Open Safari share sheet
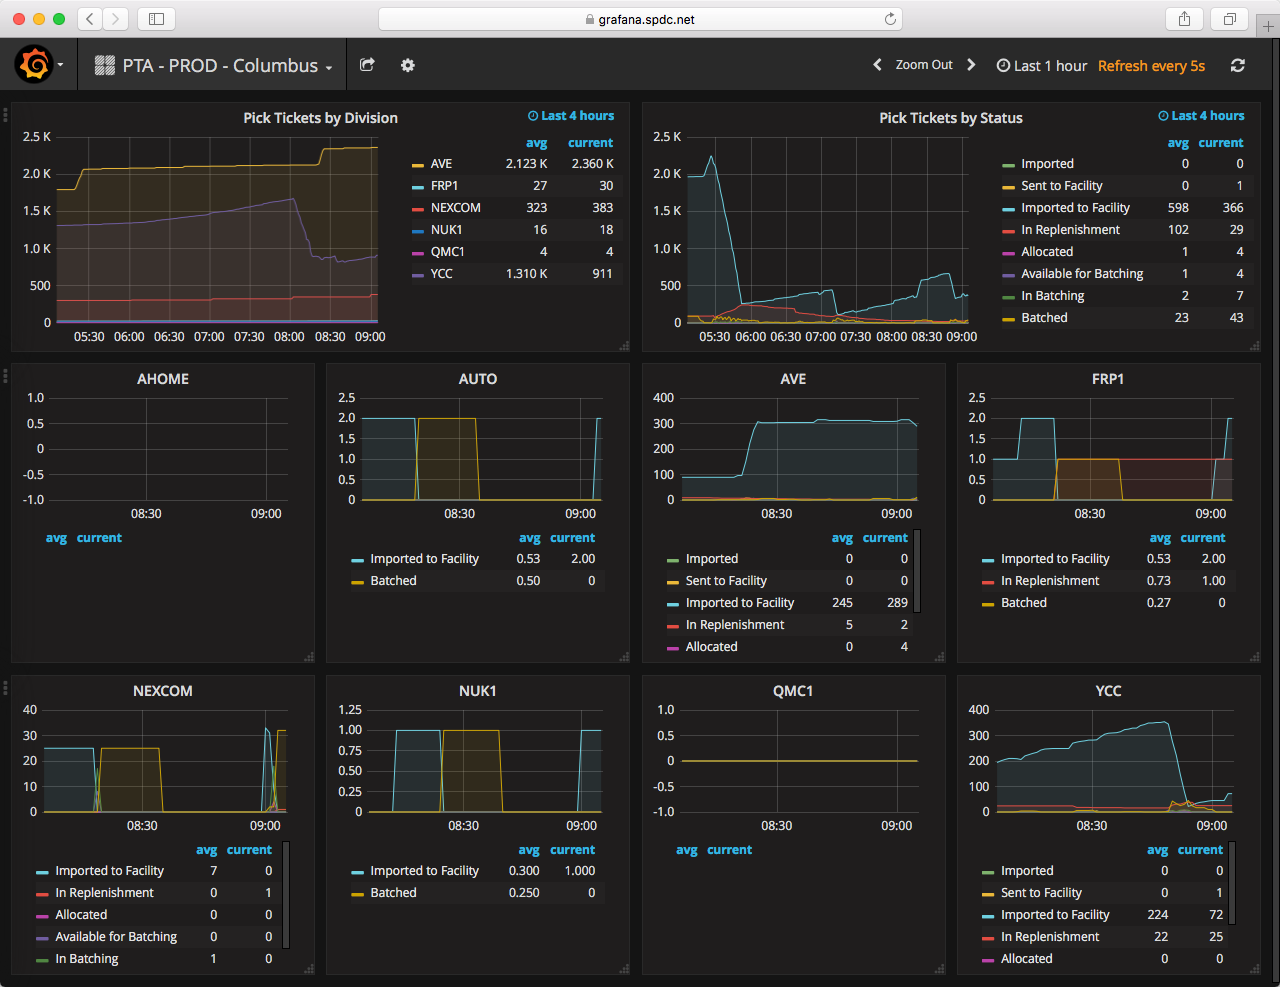This screenshot has width=1280, height=987. [x=1184, y=19]
